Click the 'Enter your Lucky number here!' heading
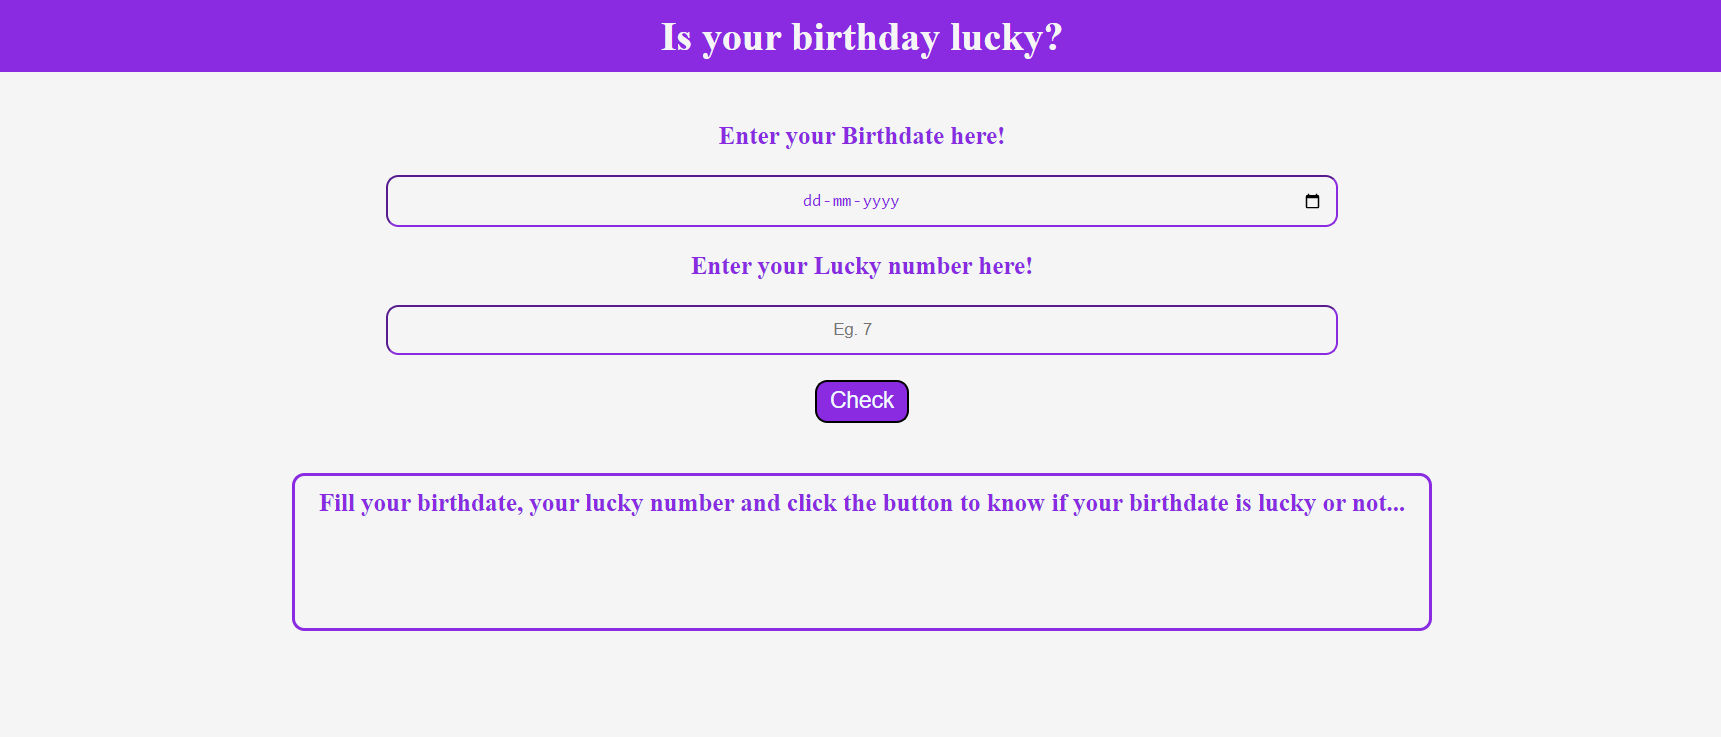 (861, 266)
